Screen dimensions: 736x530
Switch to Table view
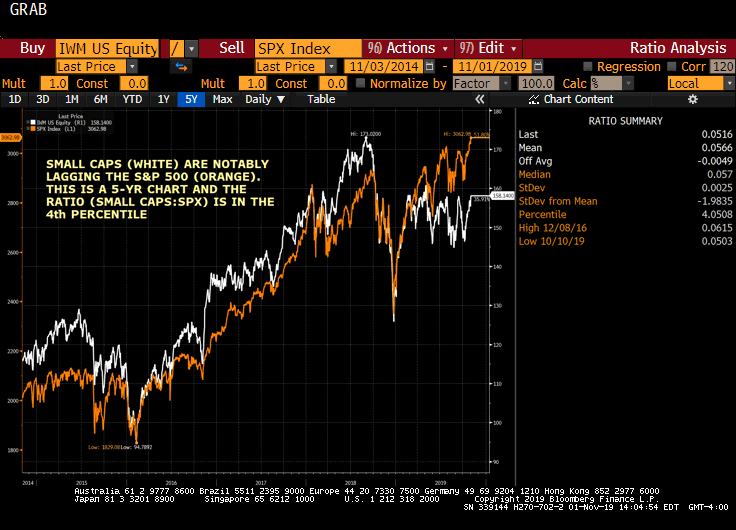[321, 99]
